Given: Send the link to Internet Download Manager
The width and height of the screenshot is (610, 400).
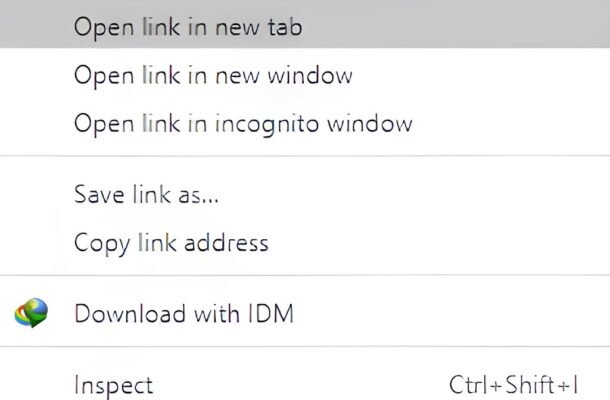Looking at the screenshot, I should [184, 314].
